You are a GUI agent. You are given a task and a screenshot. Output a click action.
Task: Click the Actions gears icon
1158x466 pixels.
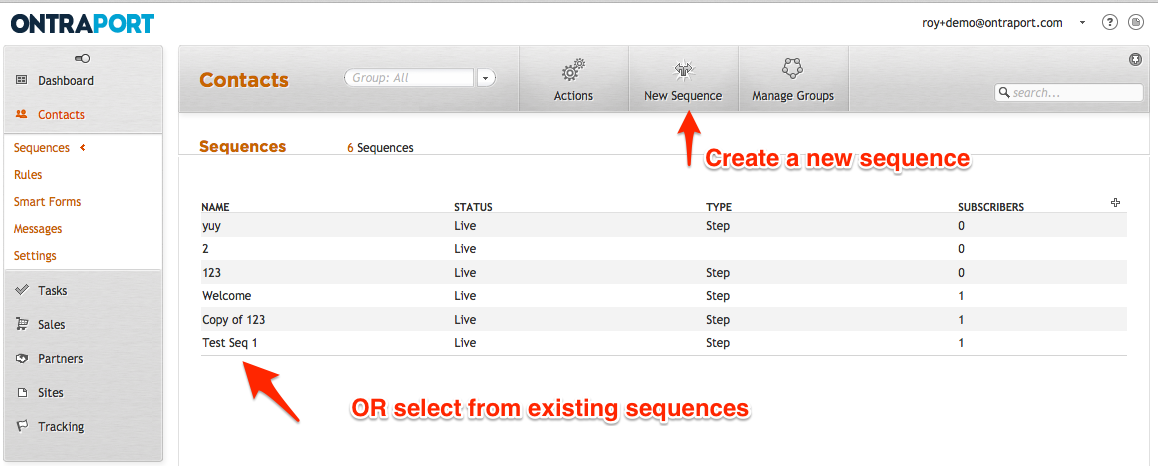573,71
